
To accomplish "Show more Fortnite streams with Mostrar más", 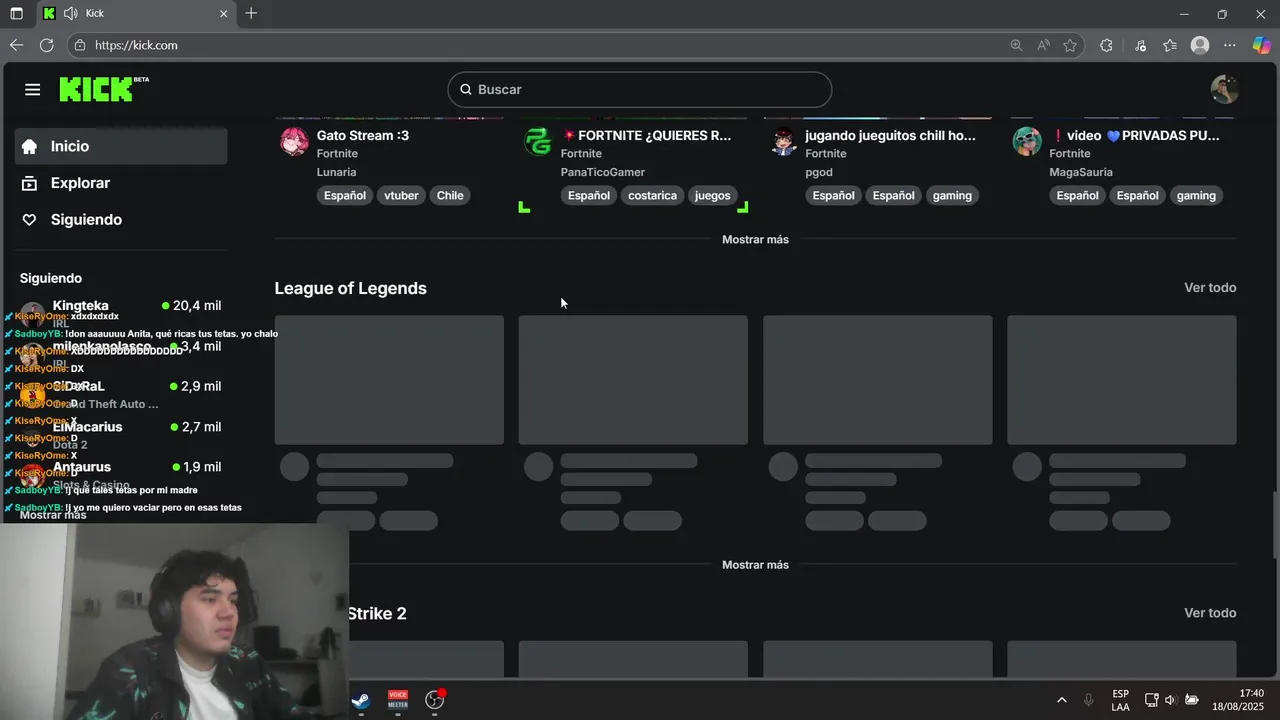I will [x=755, y=240].
